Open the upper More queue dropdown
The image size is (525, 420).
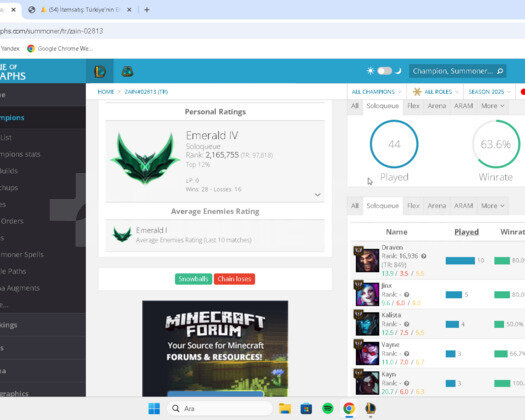coord(493,106)
